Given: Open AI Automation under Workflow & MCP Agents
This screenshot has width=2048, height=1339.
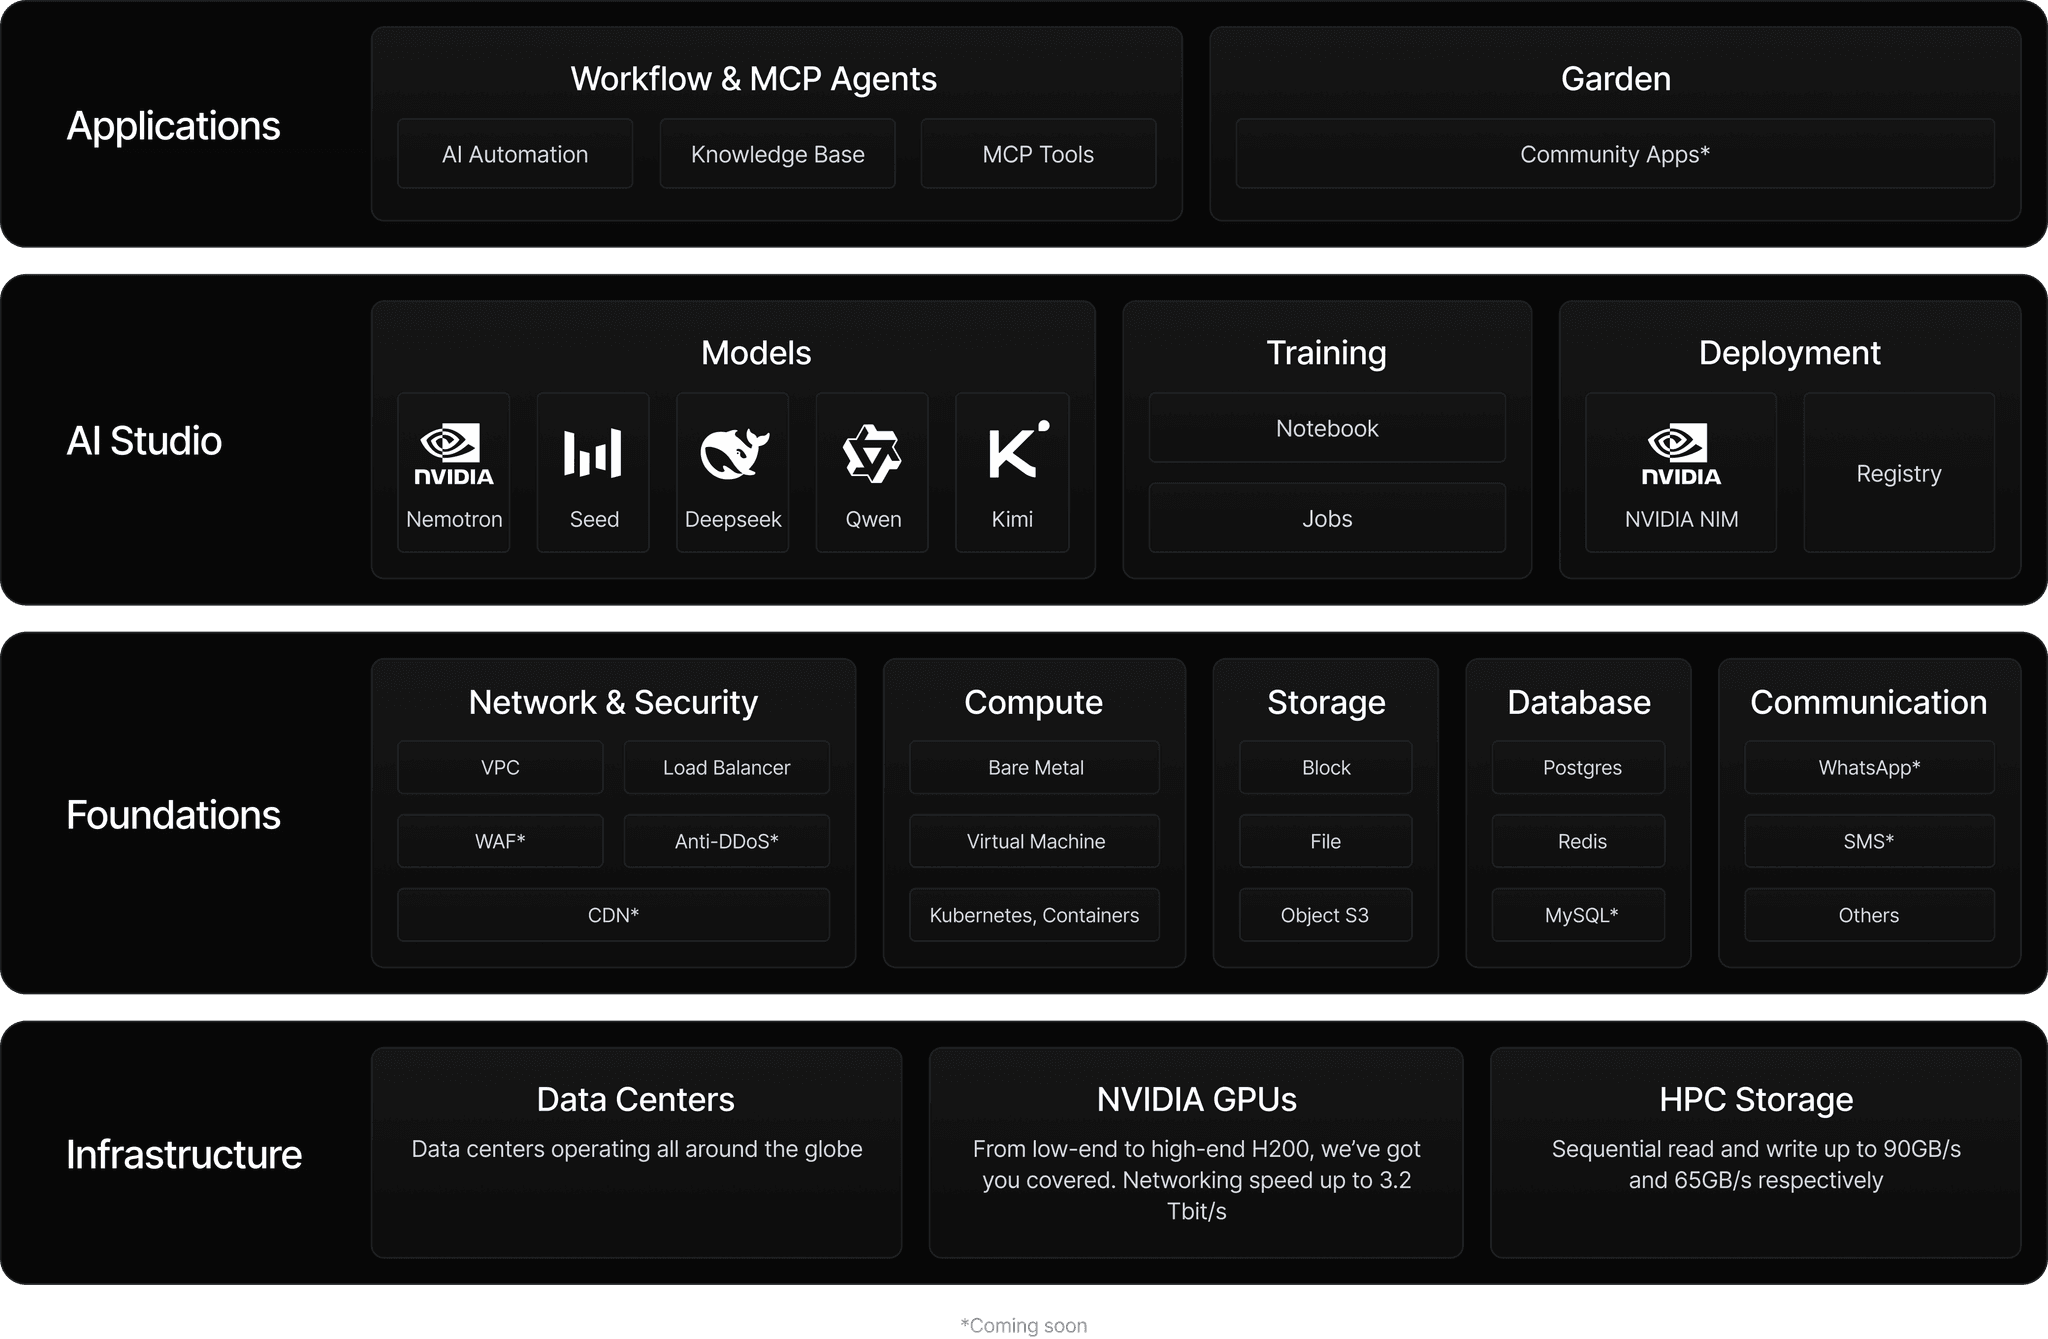Looking at the screenshot, I should coord(514,153).
